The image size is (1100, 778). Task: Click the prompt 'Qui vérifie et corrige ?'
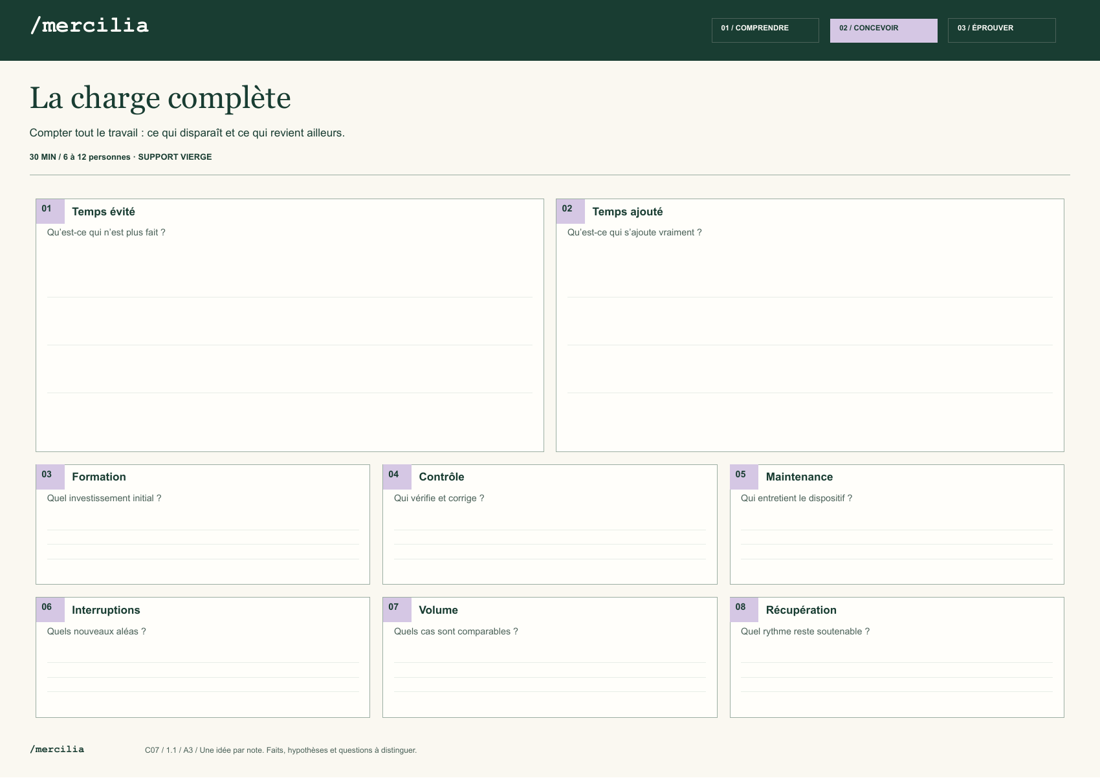coord(439,498)
